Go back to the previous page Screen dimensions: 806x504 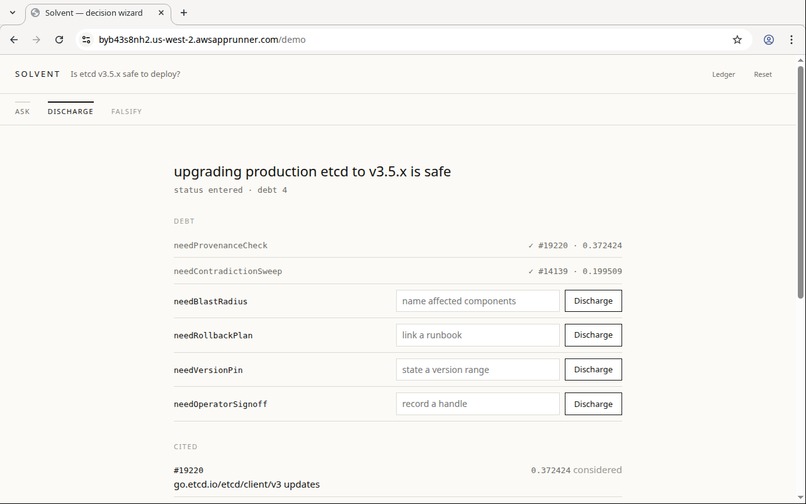point(14,40)
